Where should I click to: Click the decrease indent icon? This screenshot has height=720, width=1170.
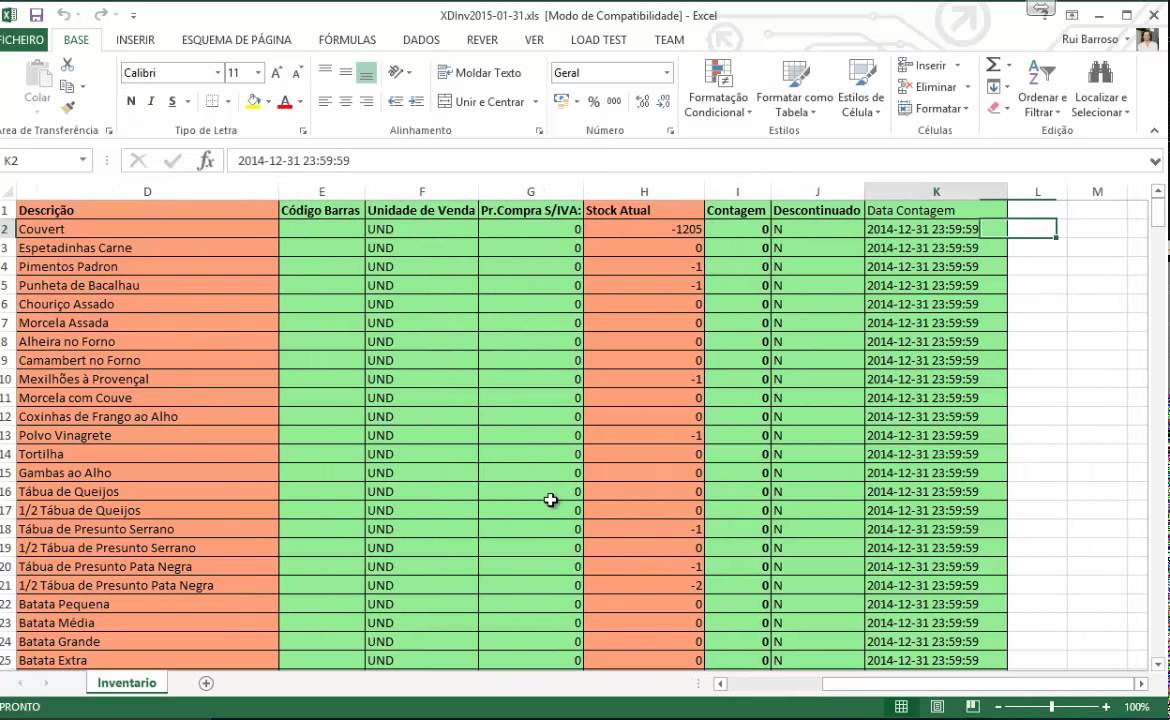(395, 101)
